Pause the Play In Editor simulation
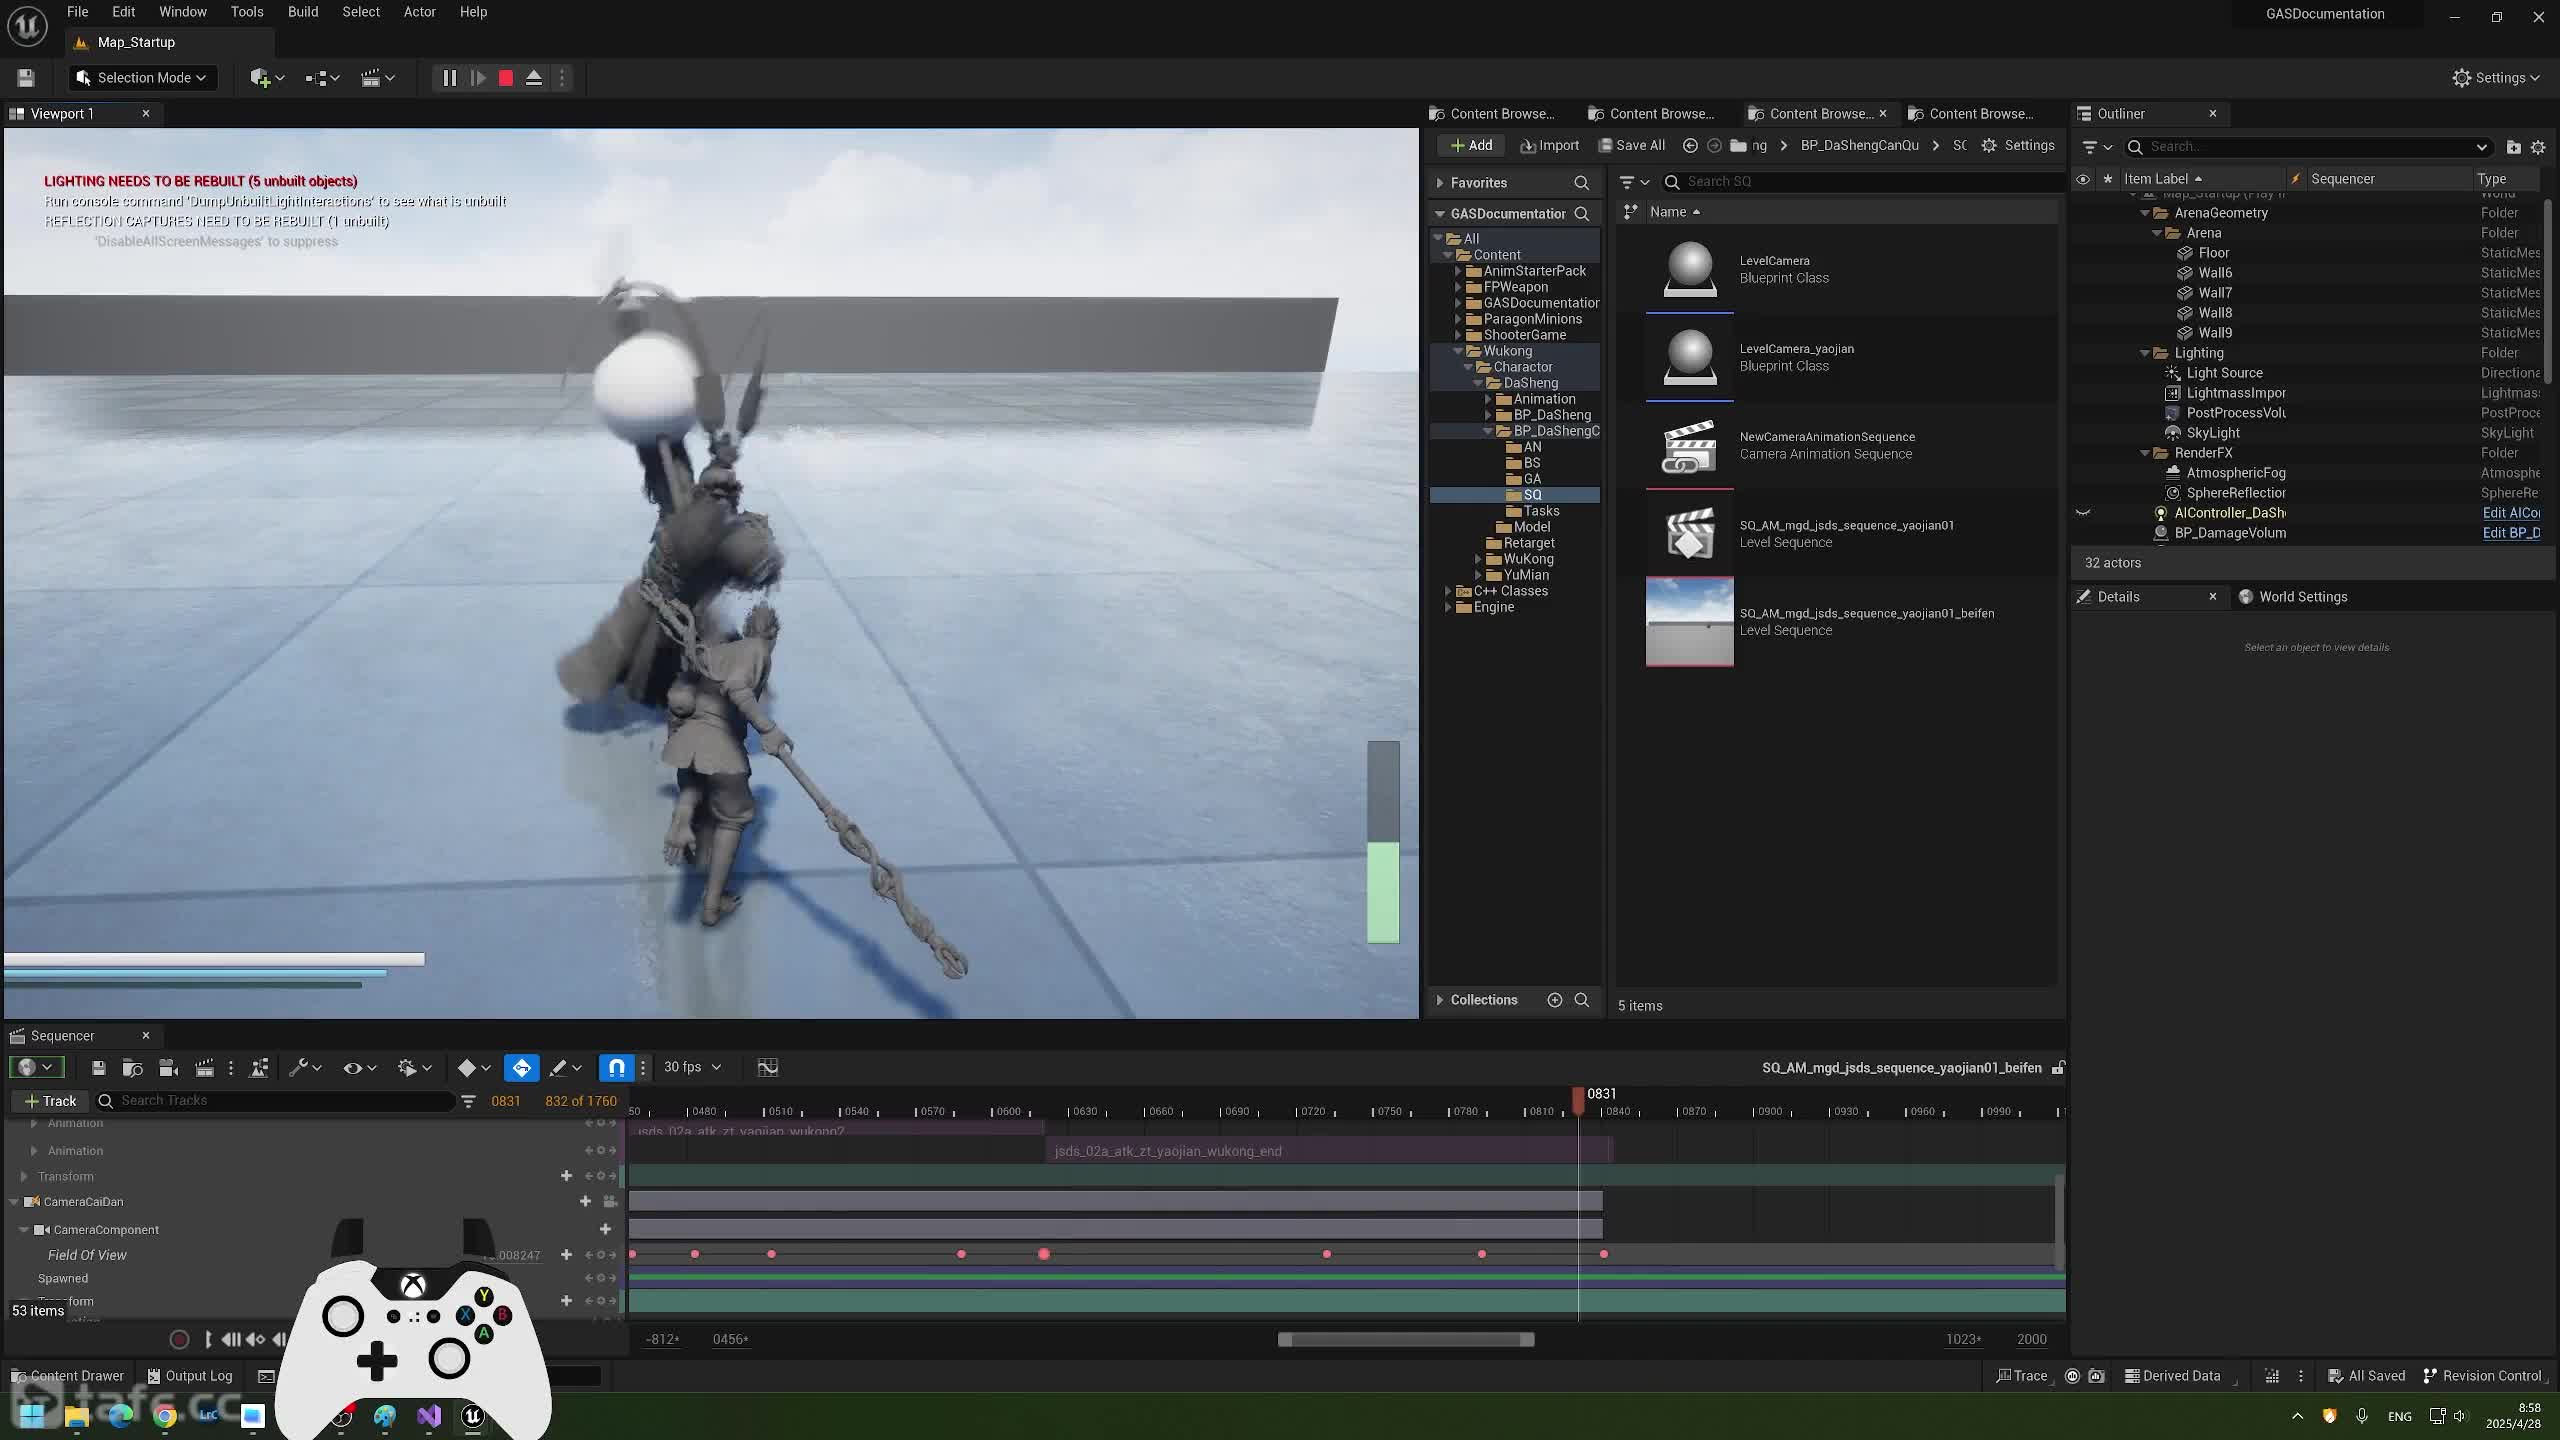The width and height of the screenshot is (2560, 1440). pyautogui.click(x=449, y=78)
